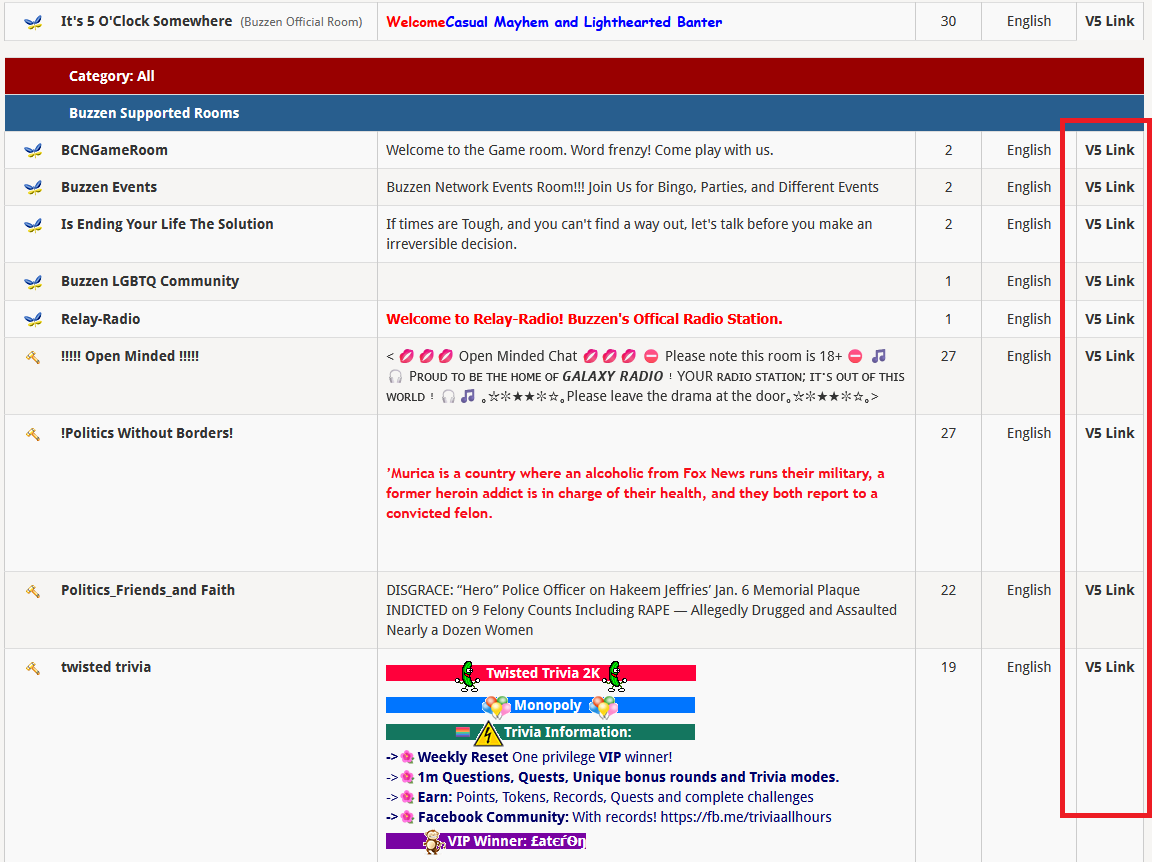Open the BCNGameRoom room name
The image size is (1152, 862).
114,150
